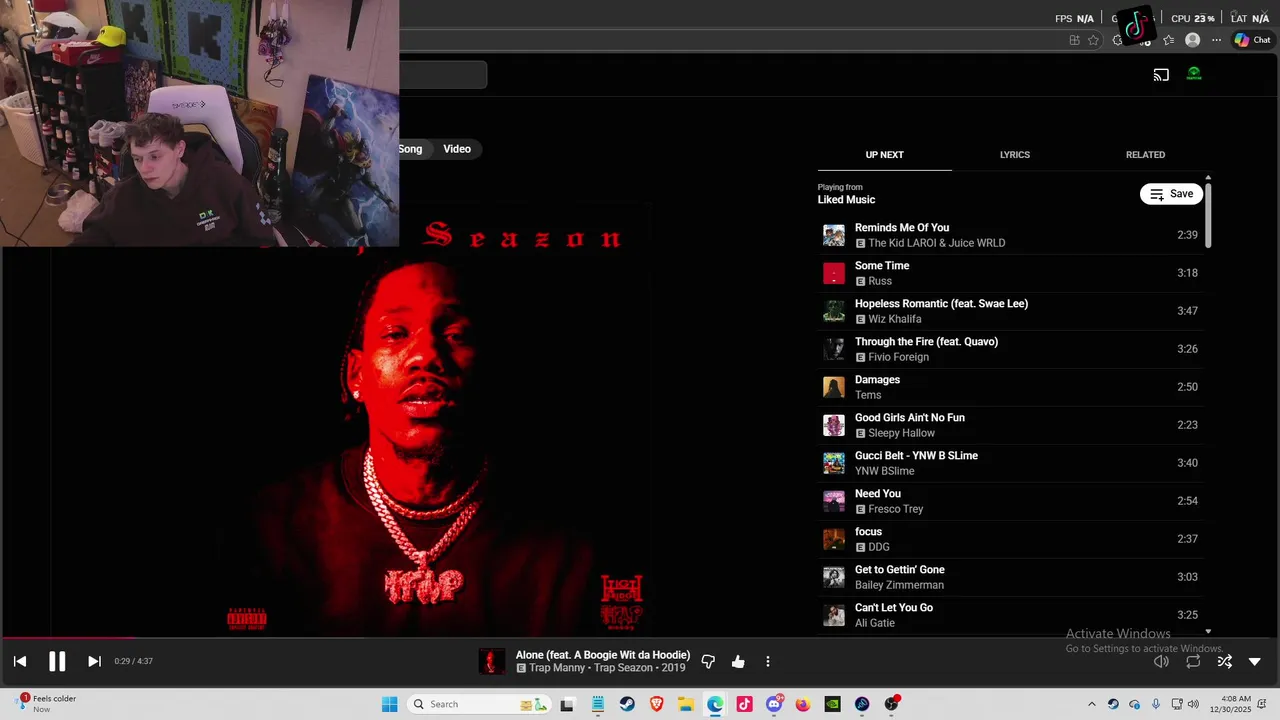Viewport: 1280px width, 720px height.
Task: Open Notepad from the taskbar
Action: click(598, 704)
